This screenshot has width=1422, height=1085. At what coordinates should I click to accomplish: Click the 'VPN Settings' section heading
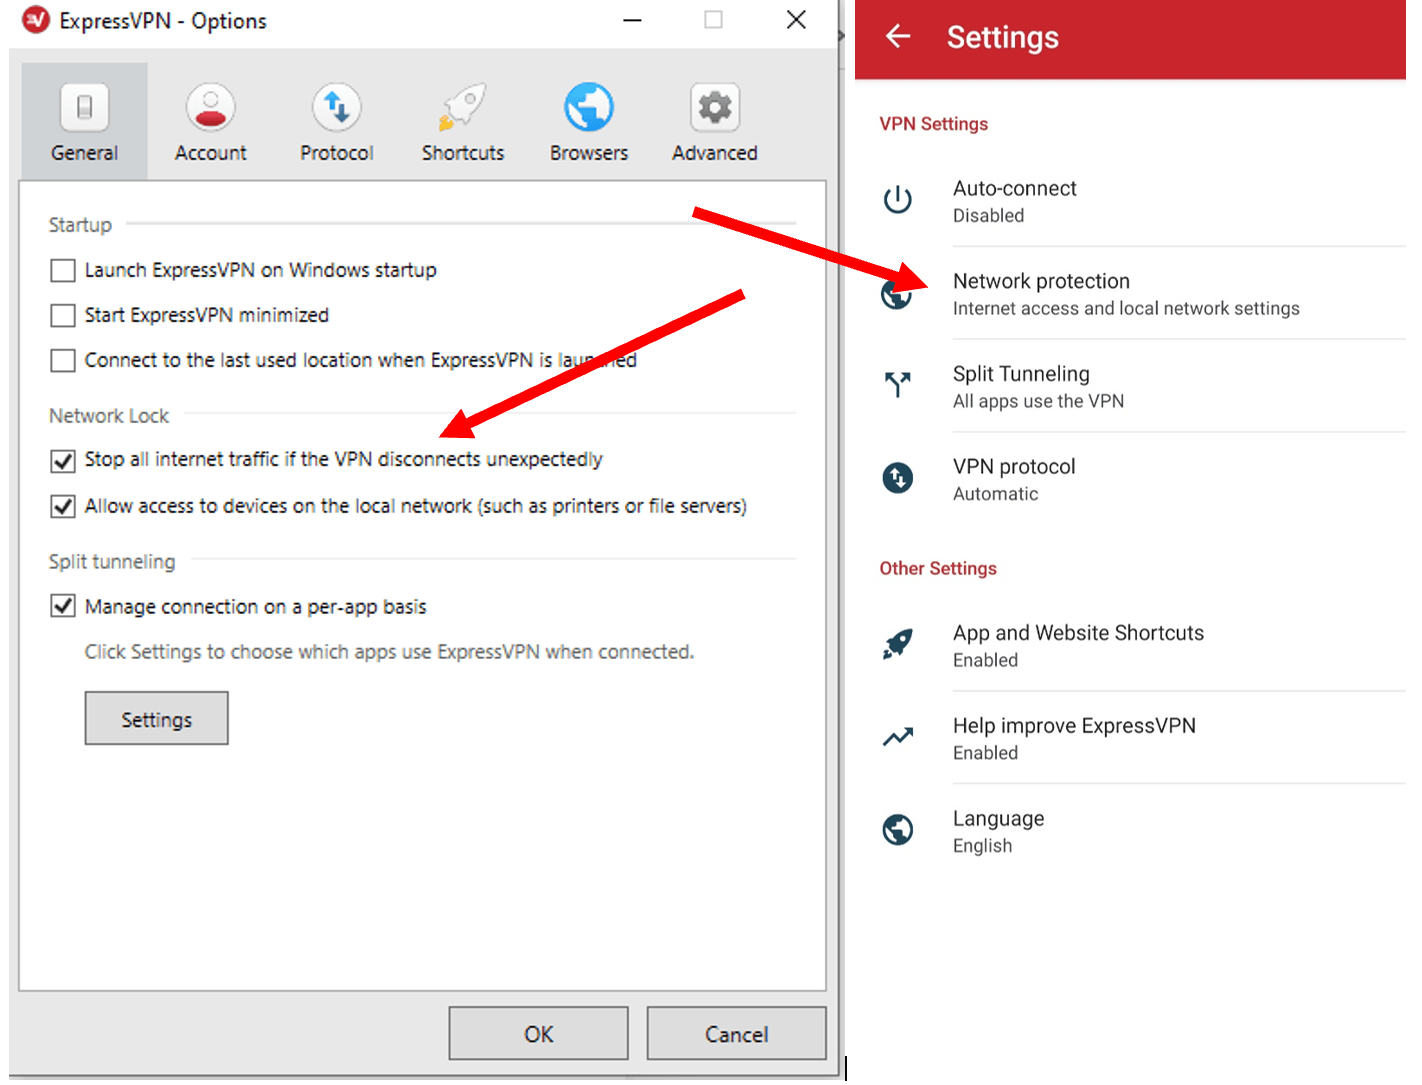933,124
